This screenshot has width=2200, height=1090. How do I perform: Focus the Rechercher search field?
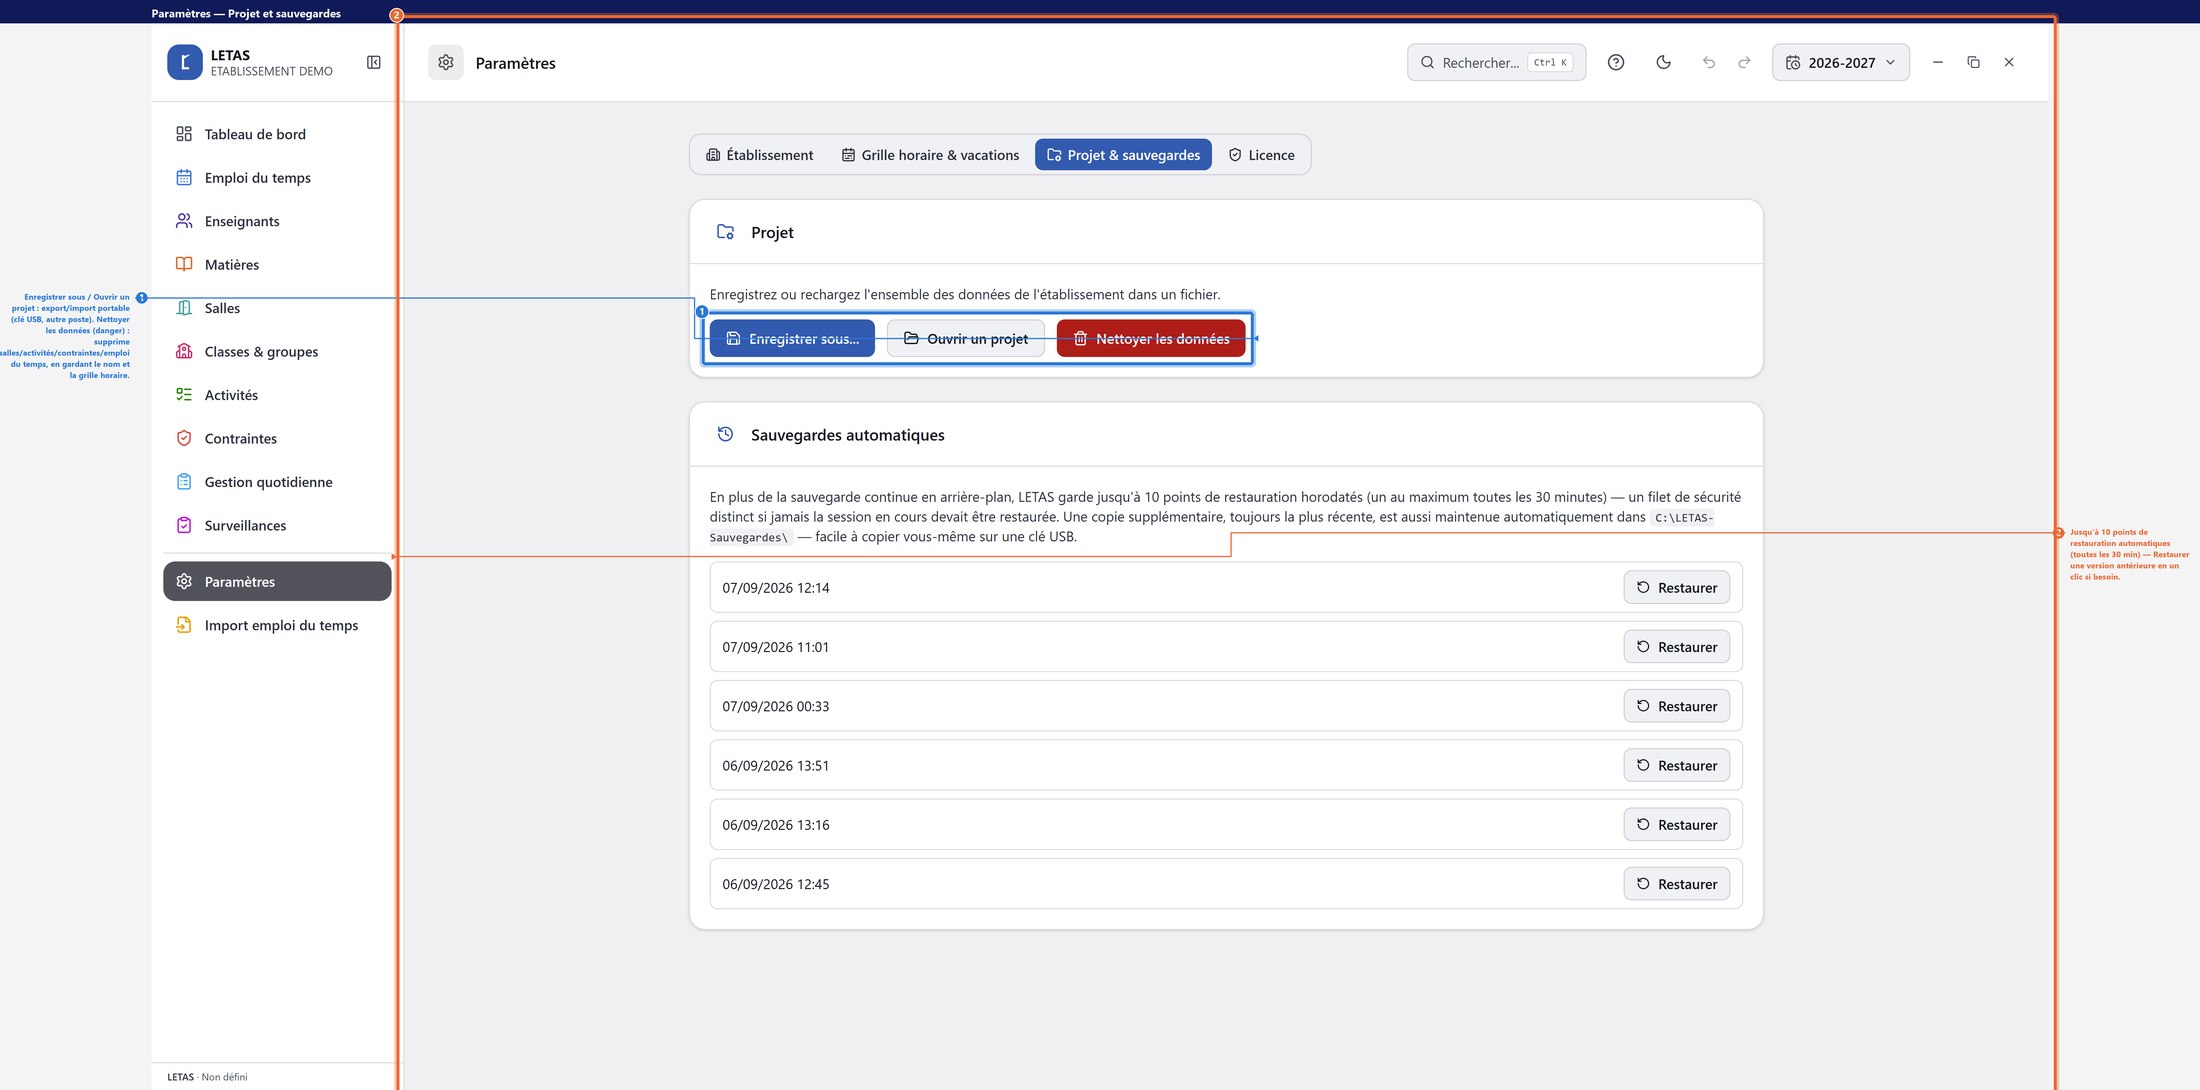[1496, 62]
